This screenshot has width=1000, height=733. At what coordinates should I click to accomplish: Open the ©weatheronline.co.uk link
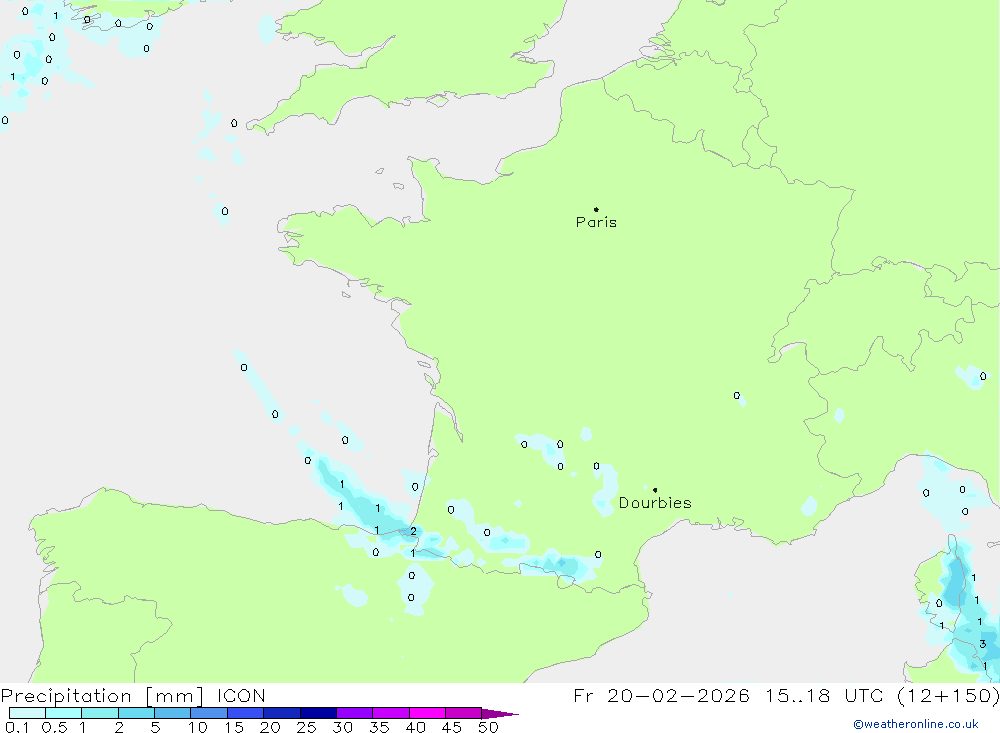[916, 724]
